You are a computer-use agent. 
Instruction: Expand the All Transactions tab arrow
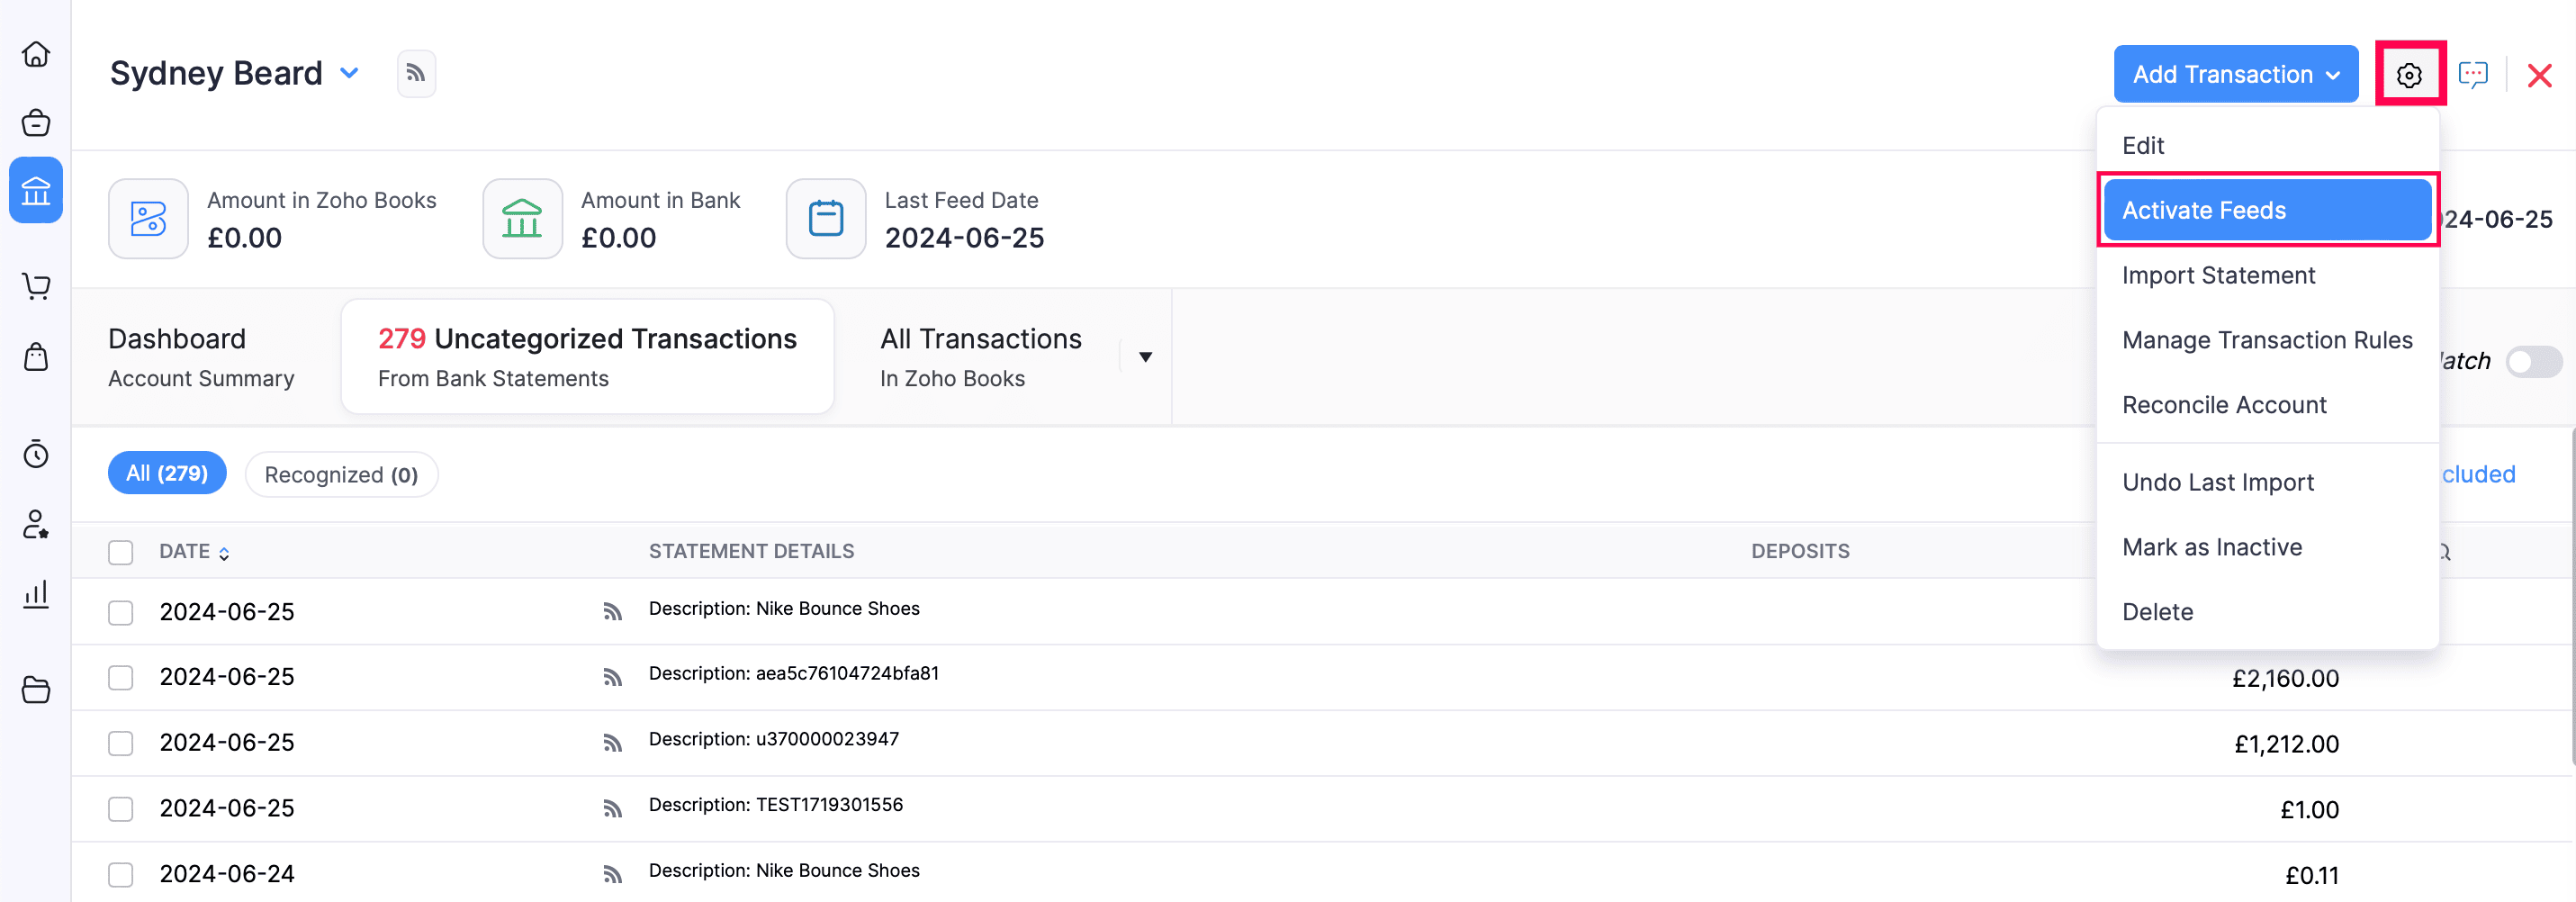coord(1145,357)
